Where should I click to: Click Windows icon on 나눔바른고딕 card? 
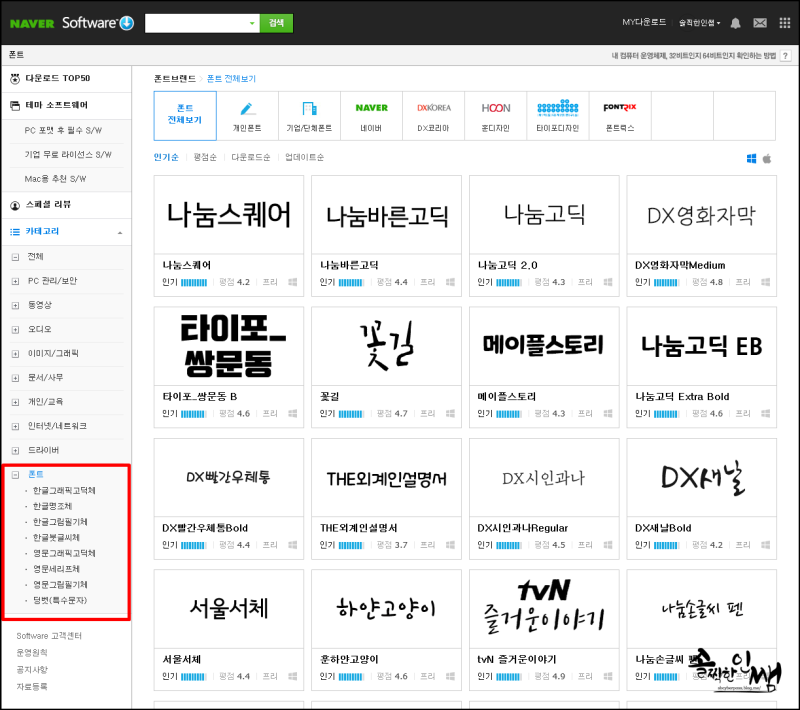pos(450,282)
